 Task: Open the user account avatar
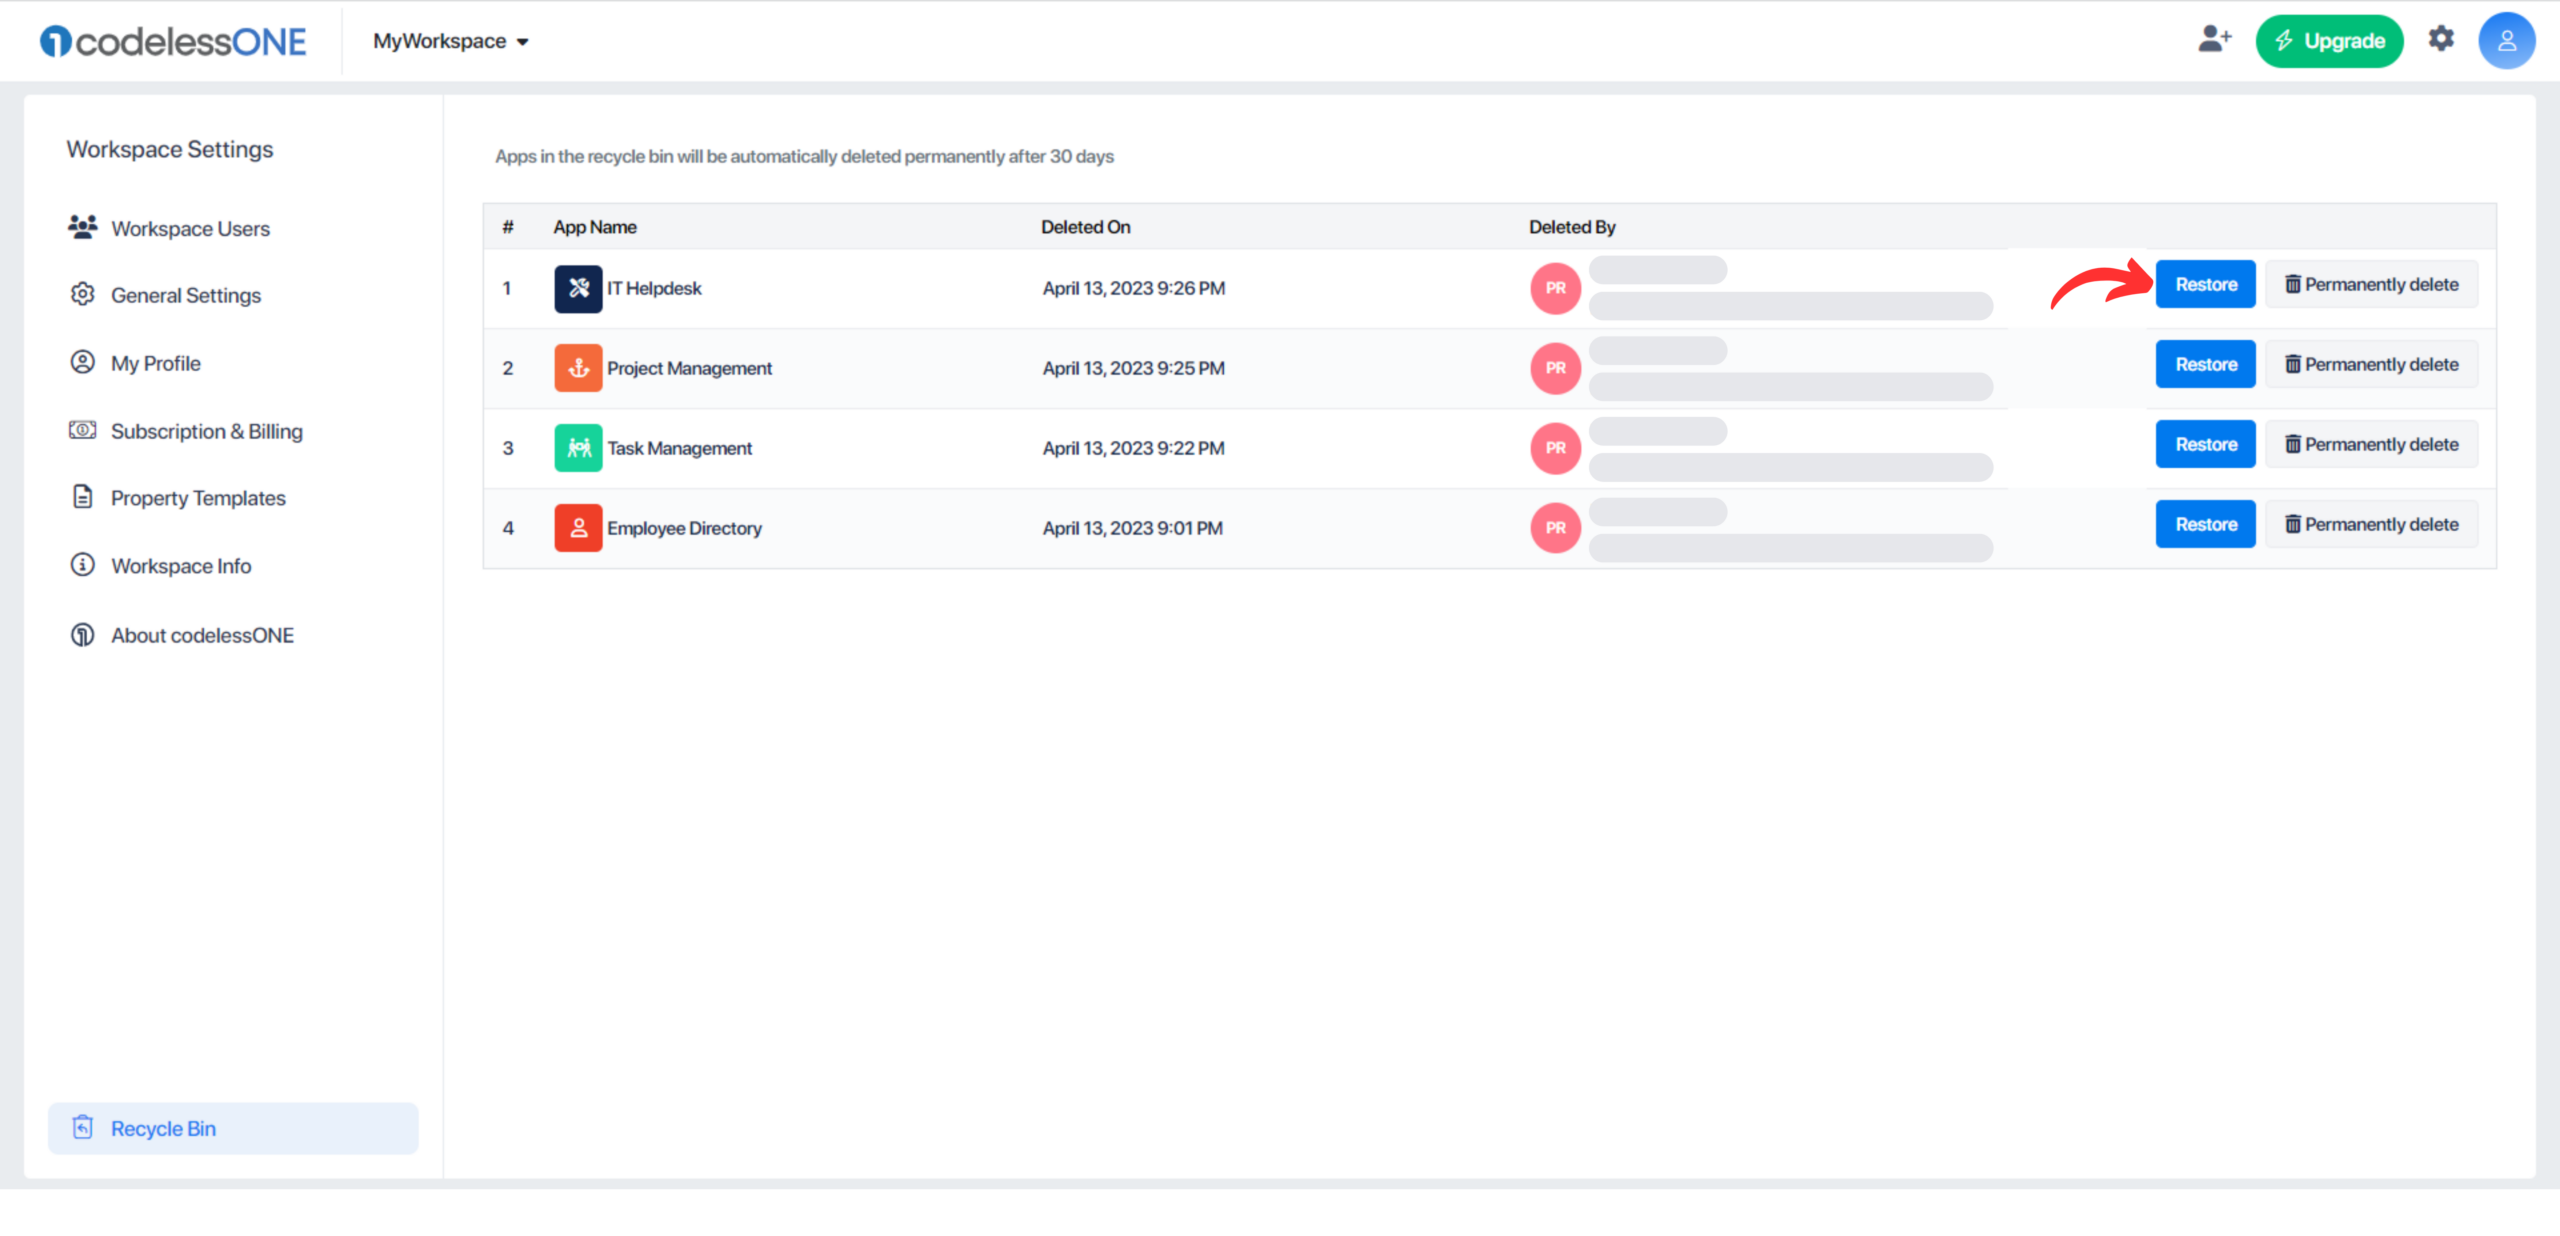2506,41
